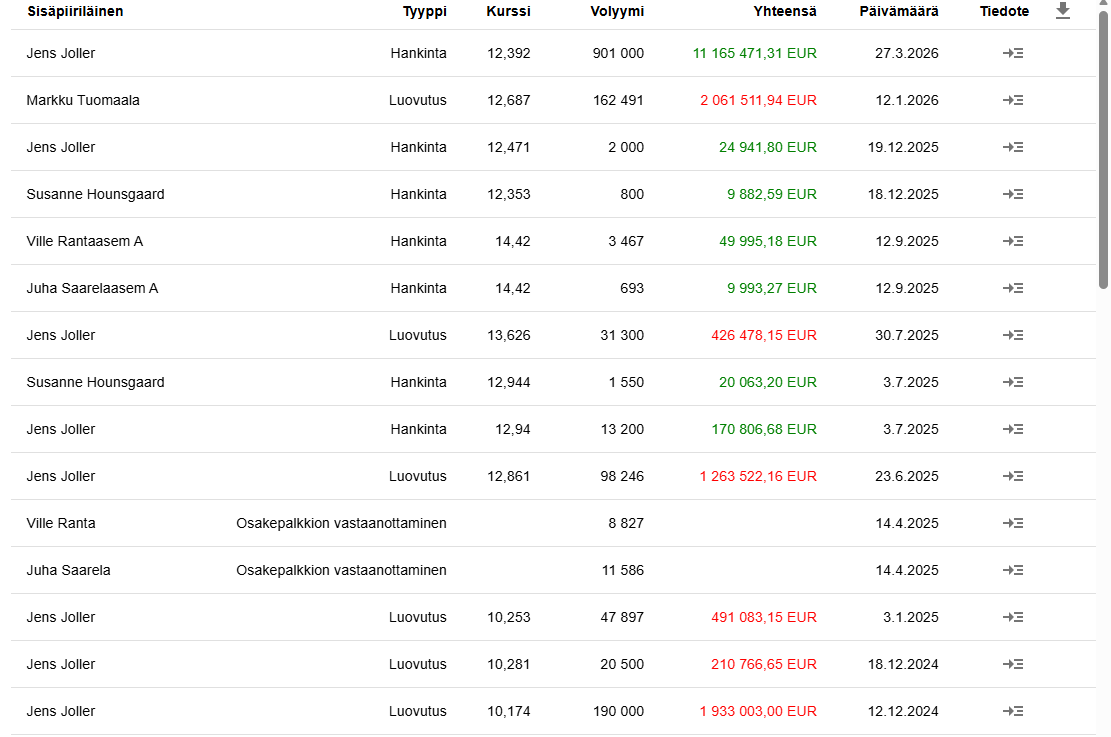Sort table by Volyymi column
The image size is (1111, 737).
pyautogui.click(x=617, y=11)
